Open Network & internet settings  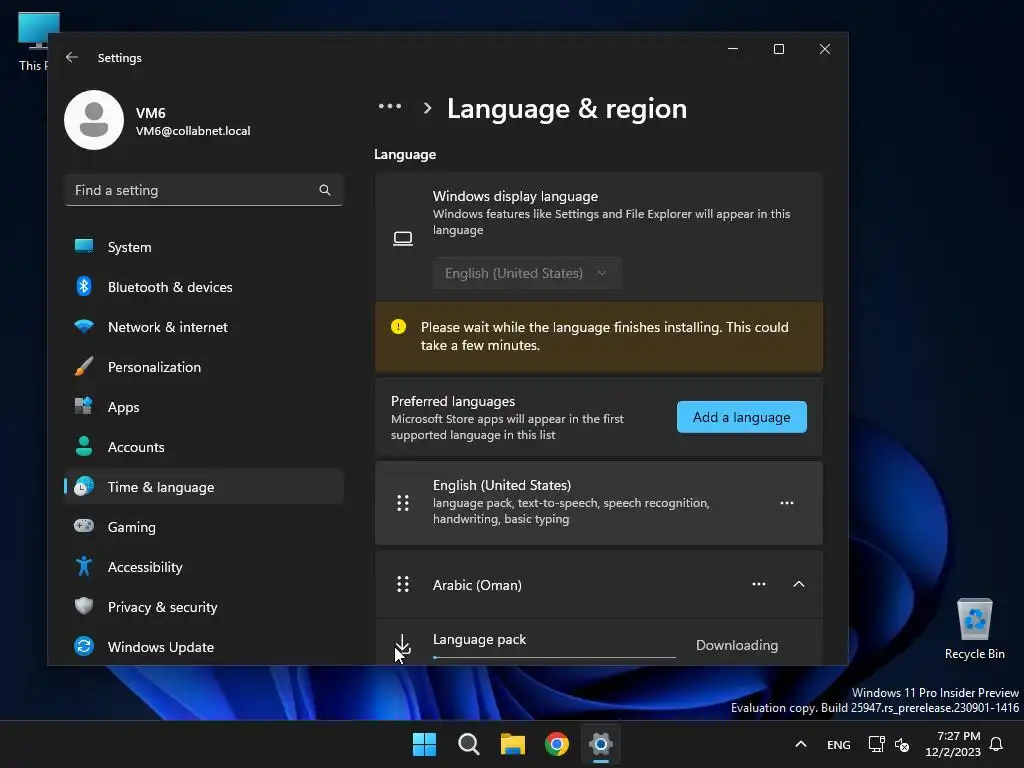click(204, 327)
